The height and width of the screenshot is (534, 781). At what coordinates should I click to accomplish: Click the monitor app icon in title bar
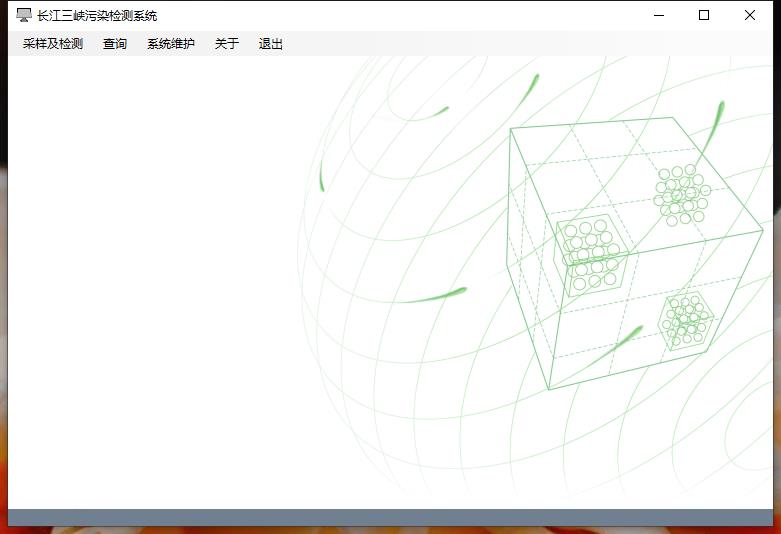pos(24,15)
